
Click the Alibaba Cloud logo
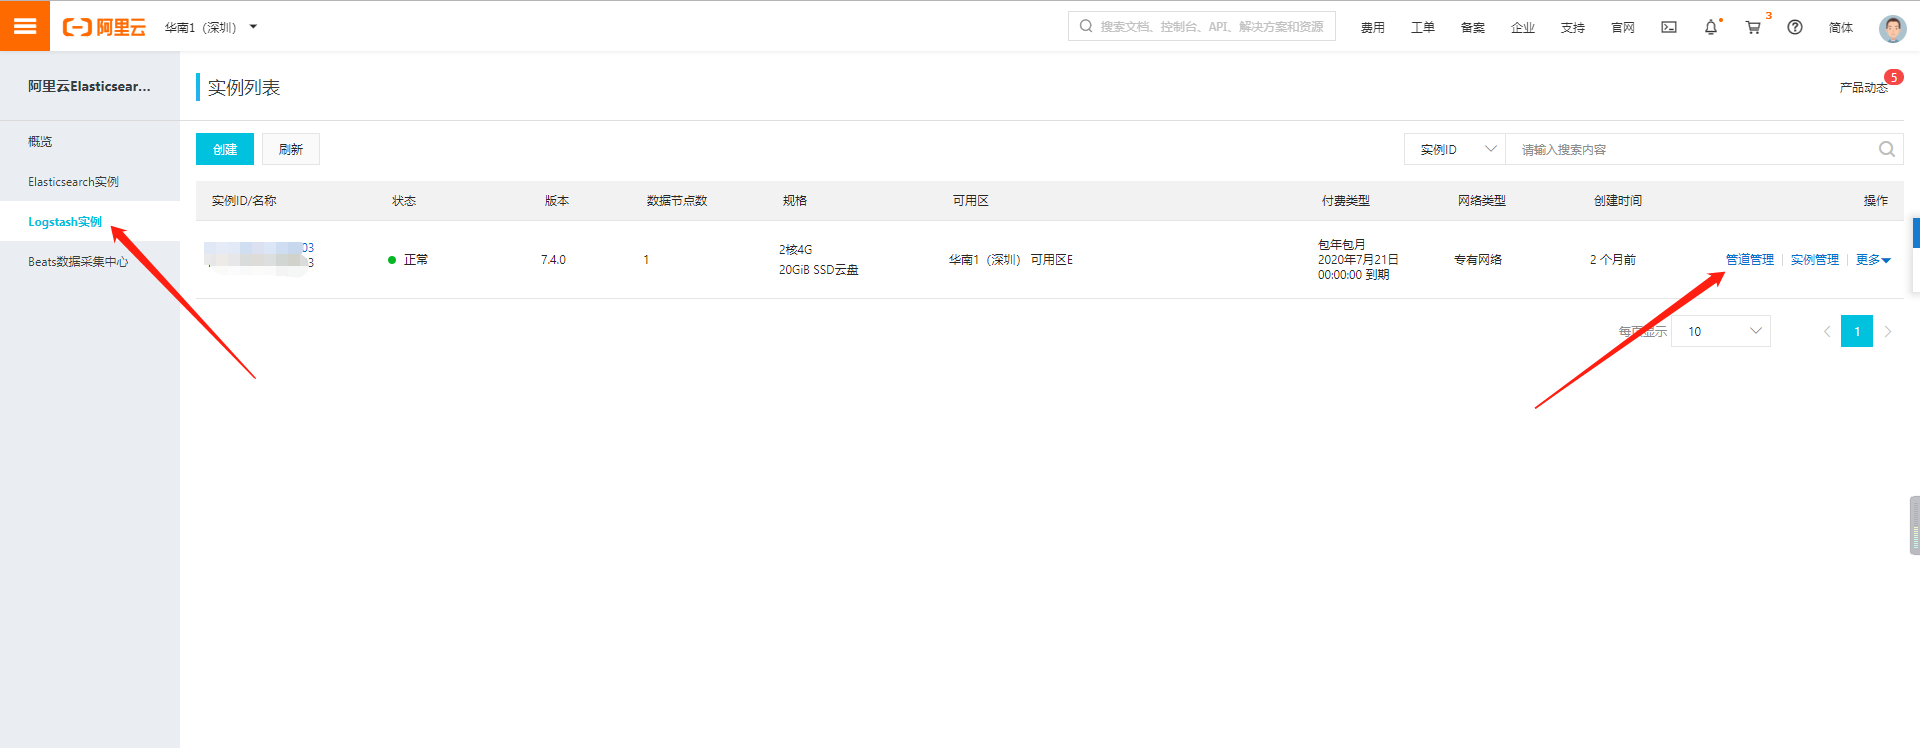pyautogui.click(x=104, y=27)
